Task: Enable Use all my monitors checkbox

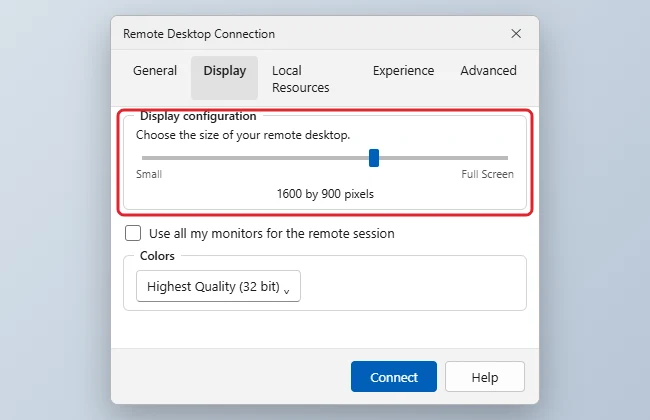Action: click(x=133, y=233)
